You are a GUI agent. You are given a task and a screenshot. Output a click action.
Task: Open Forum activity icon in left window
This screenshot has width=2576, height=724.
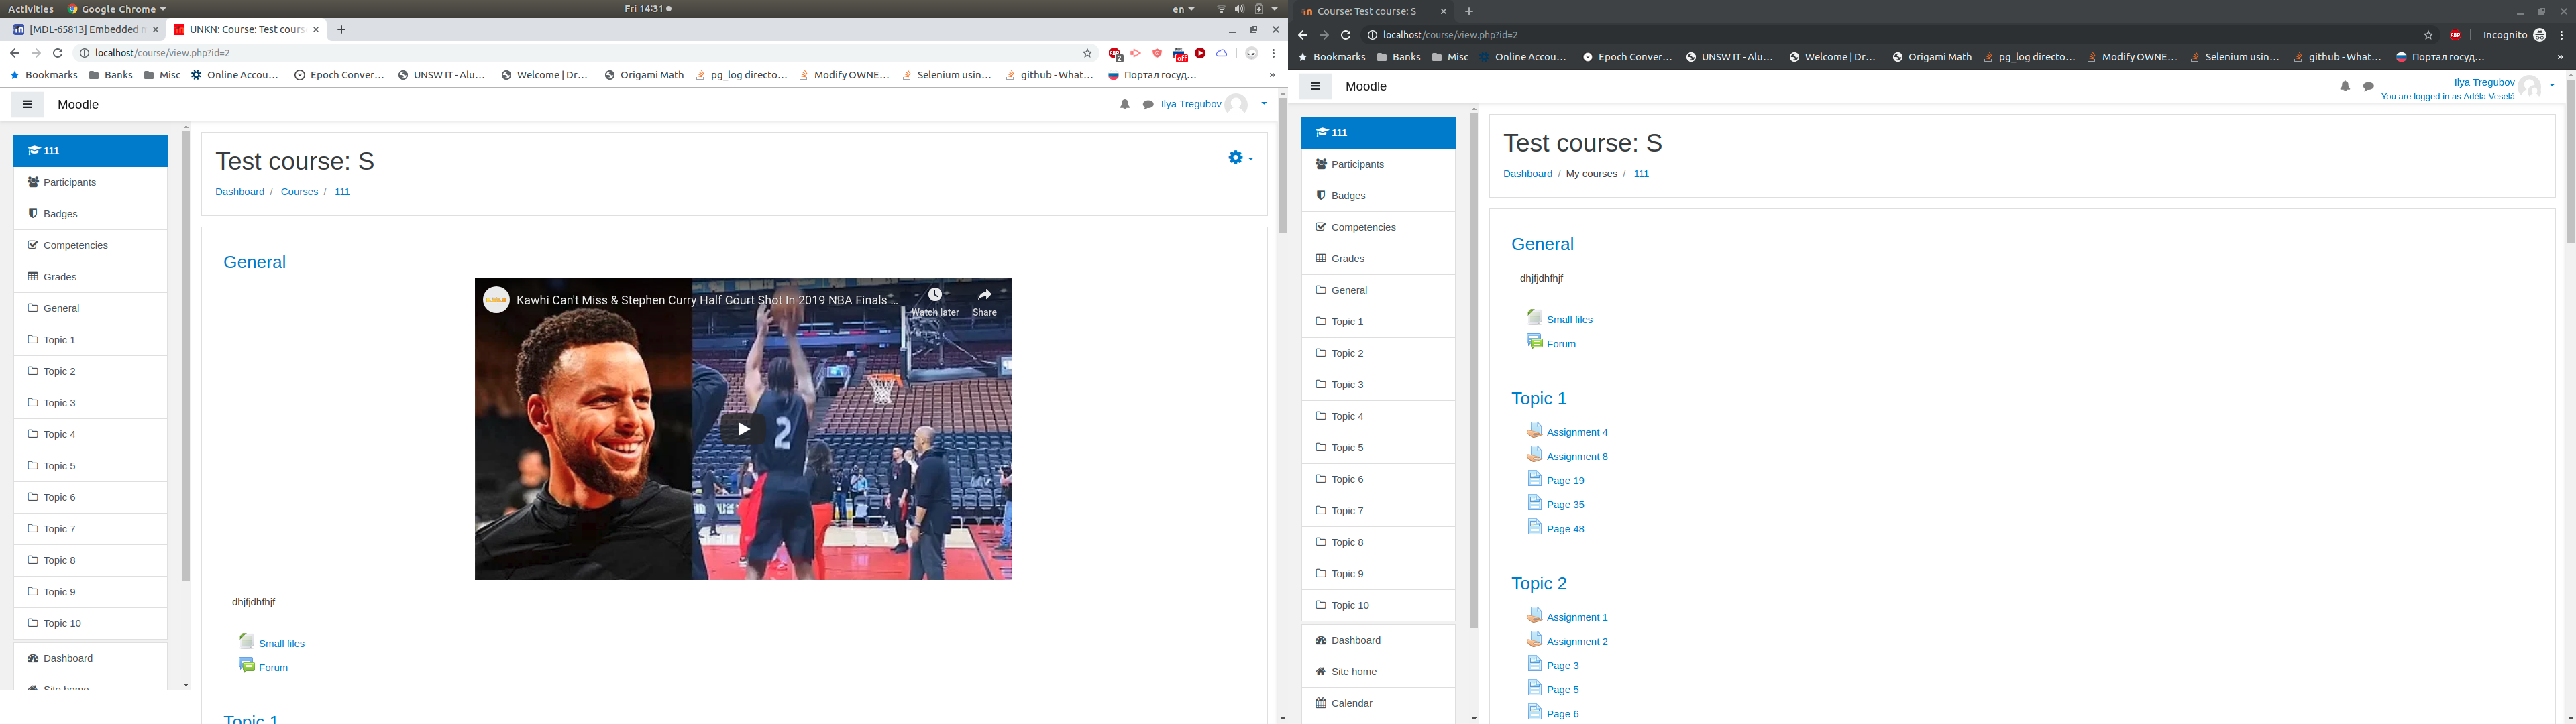[246, 665]
